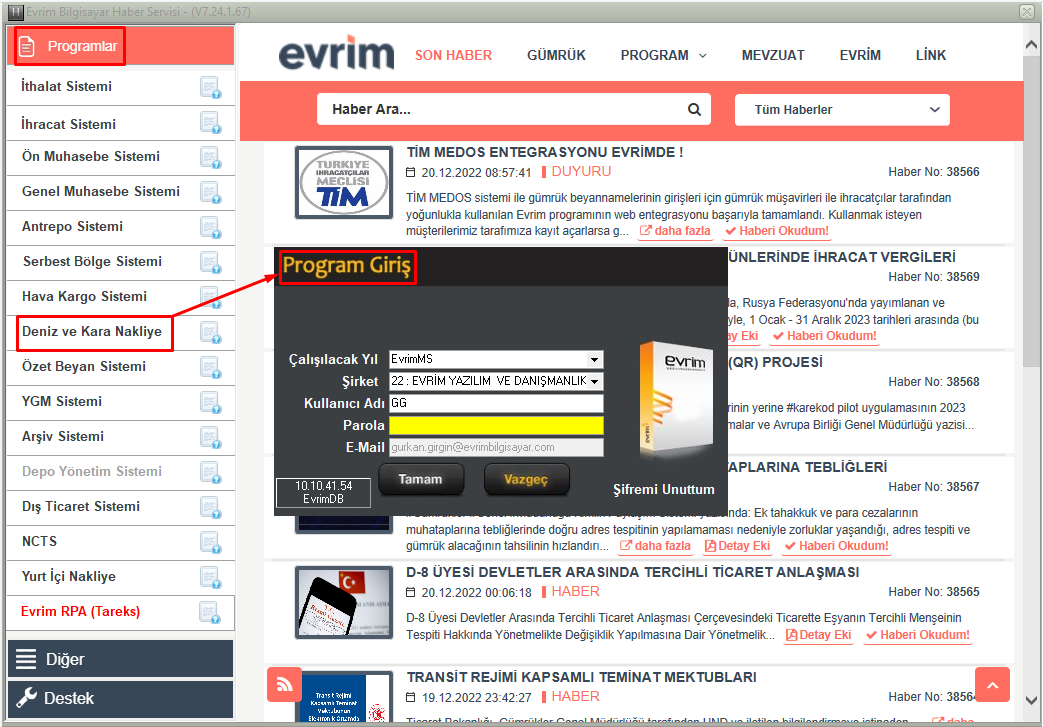
Task: Open the TİM MEDOS ENTEGRASYONU EVRİMDE headline
Action: point(545,152)
